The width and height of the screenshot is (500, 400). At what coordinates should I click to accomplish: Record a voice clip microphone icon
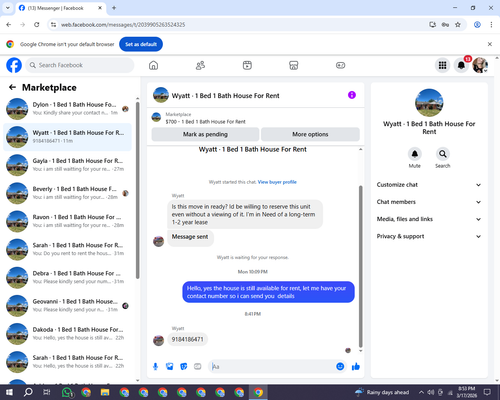click(x=155, y=367)
